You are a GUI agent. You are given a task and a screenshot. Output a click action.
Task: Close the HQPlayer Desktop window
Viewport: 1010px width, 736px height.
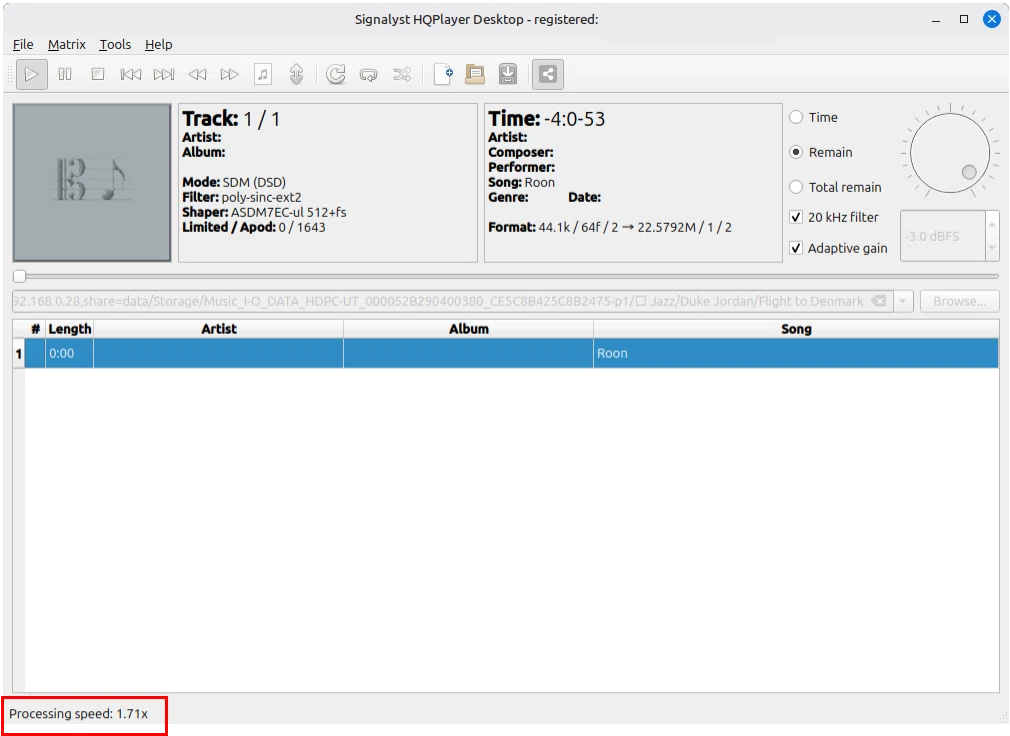click(992, 19)
